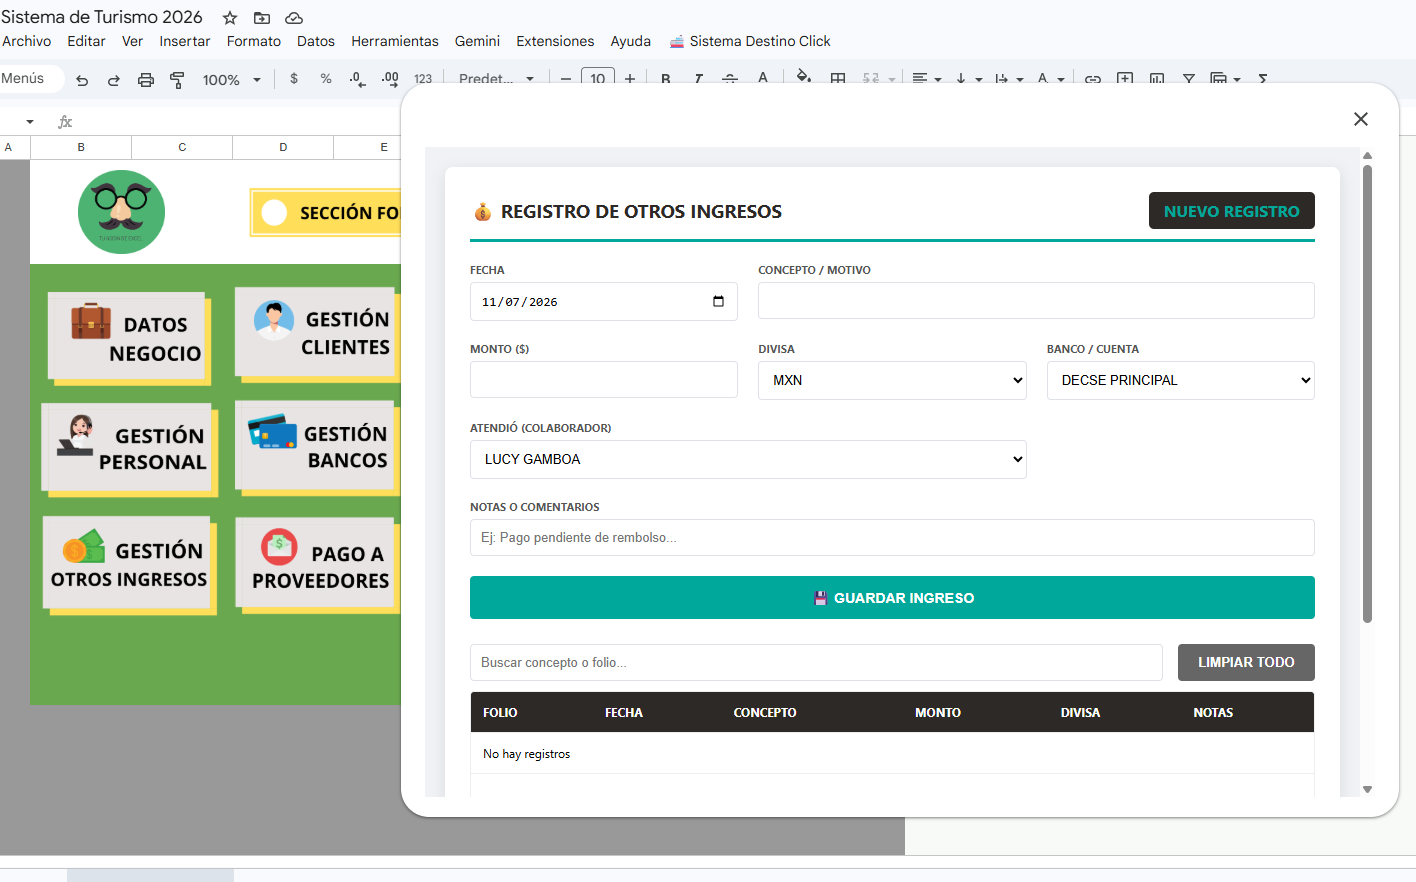Print the spreadsheet
The image size is (1416, 882).
click(146, 80)
